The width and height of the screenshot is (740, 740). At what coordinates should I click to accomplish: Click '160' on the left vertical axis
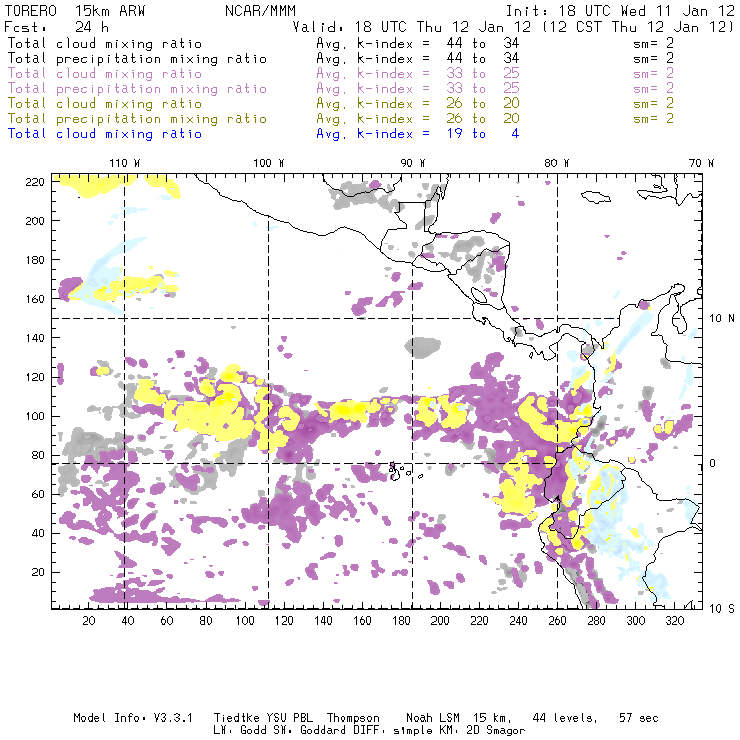click(35, 299)
